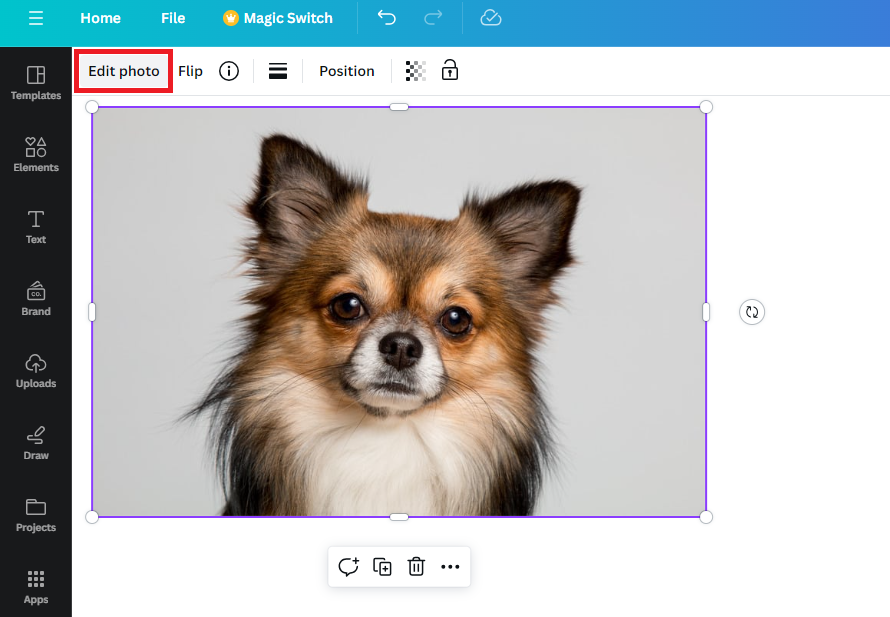
Task: Open Draw sidebar tab
Action: click(x=36, y=443)
